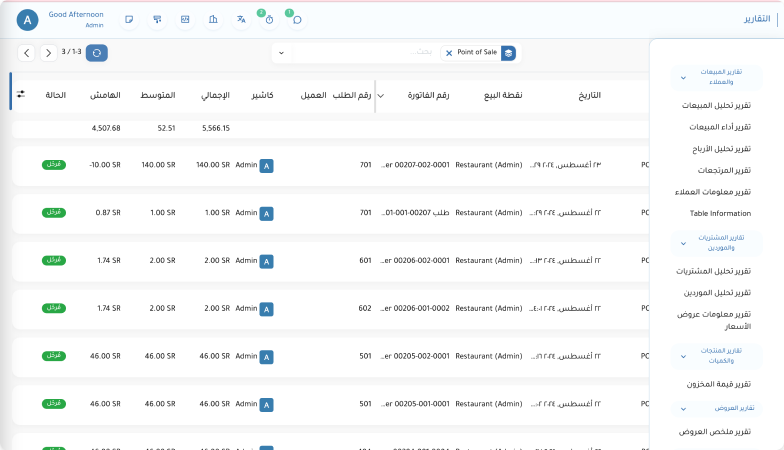Click the search input field
The image size is (784, 450).
point(370,53)
